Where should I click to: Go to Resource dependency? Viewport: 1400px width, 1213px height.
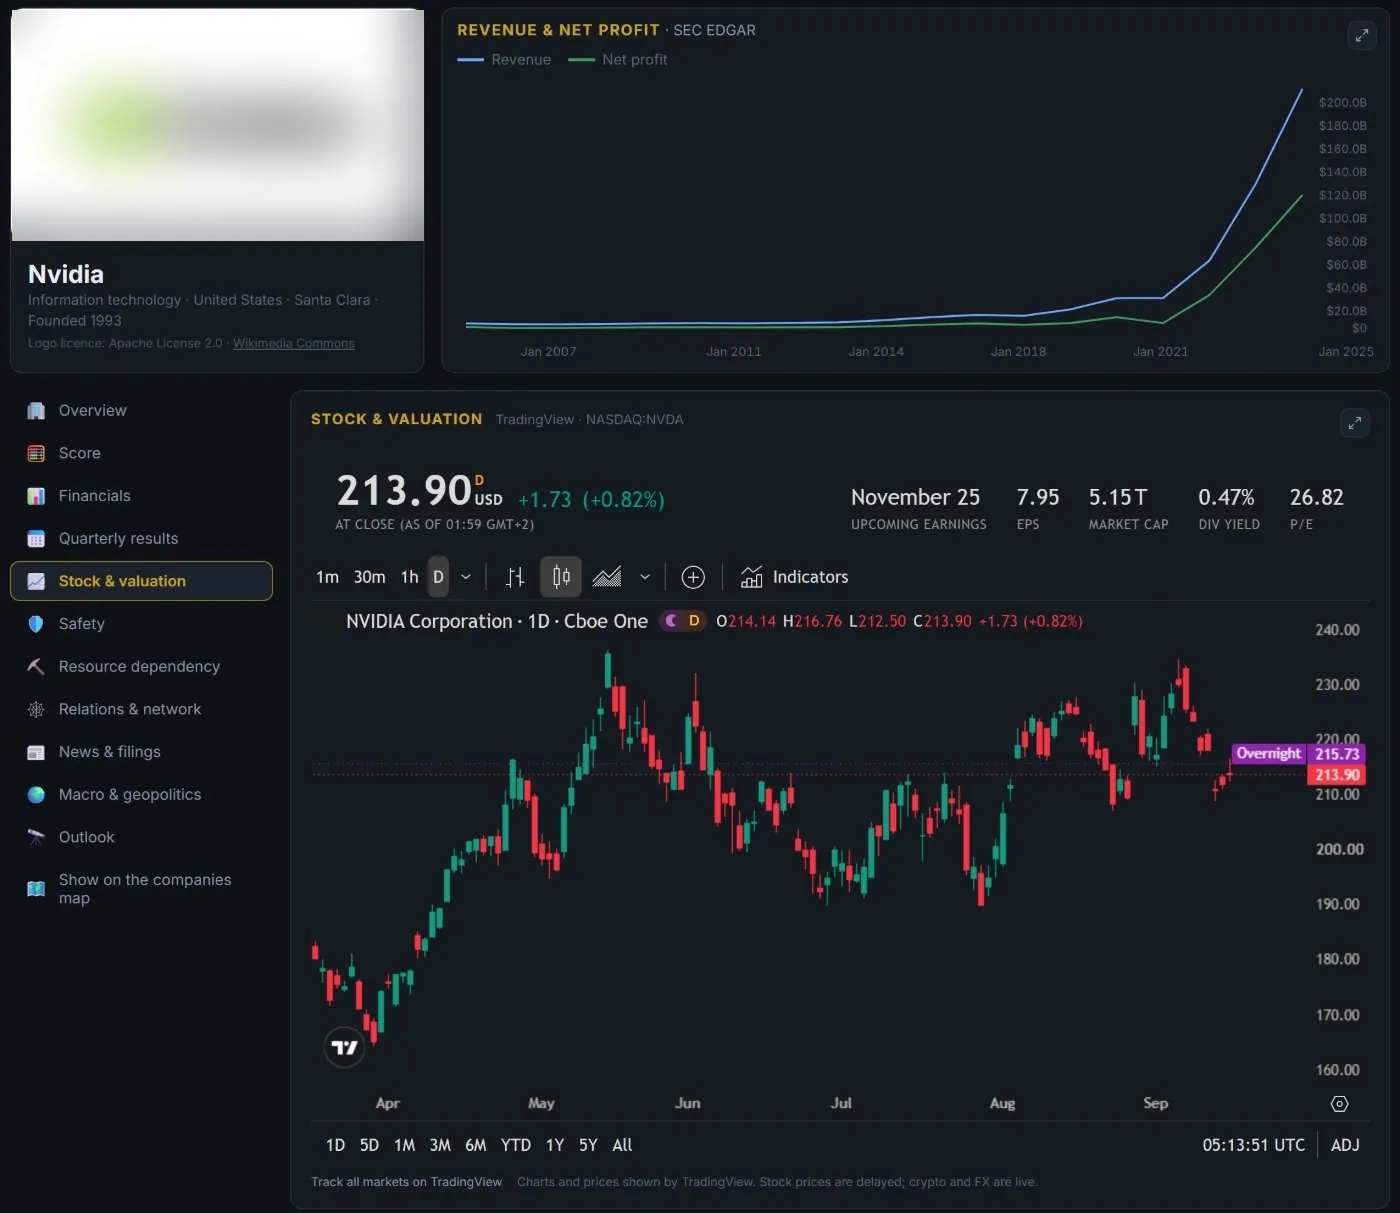pyautogui.click(x=141, y=667)
